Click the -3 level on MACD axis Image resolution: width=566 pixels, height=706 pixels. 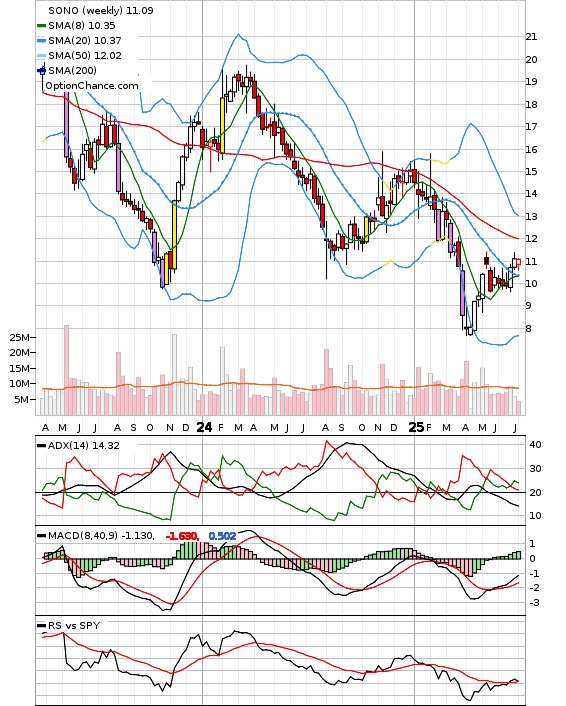click(x=534, y=602)
